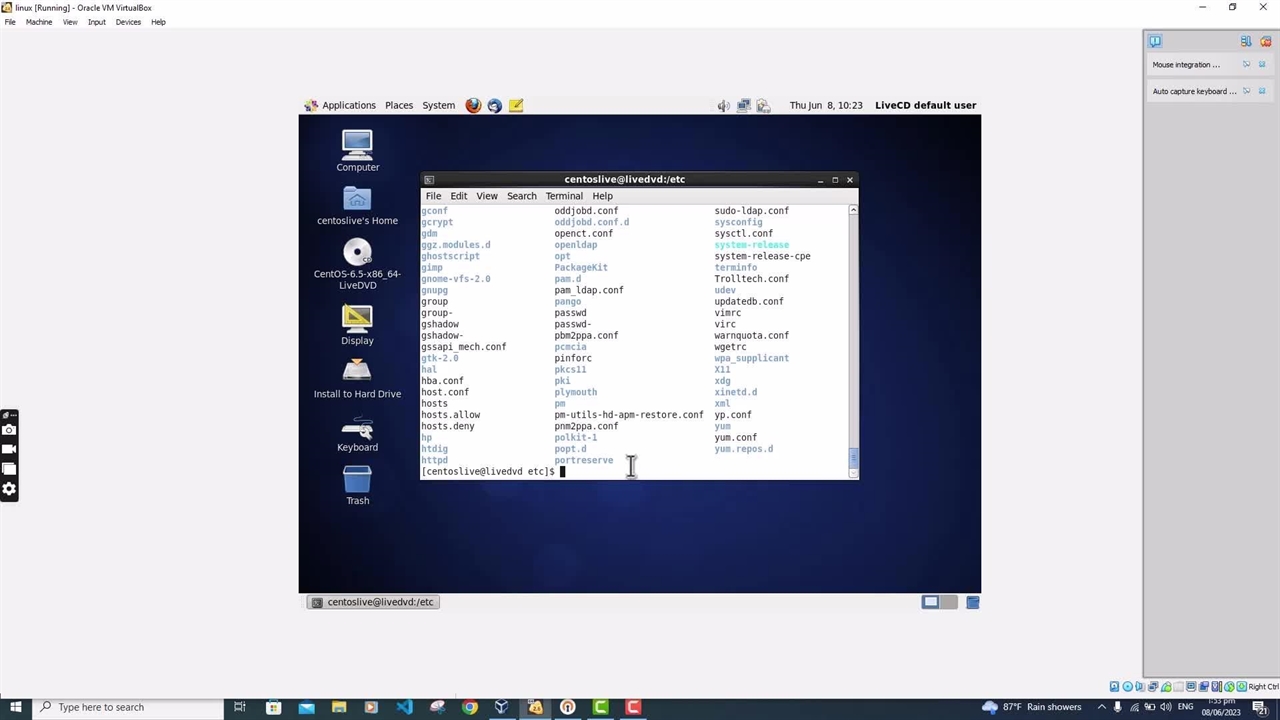Click the centoslive@livedvd:/etc taskbar button
This screenshot has width=1280, height=720.
[373, 602]
